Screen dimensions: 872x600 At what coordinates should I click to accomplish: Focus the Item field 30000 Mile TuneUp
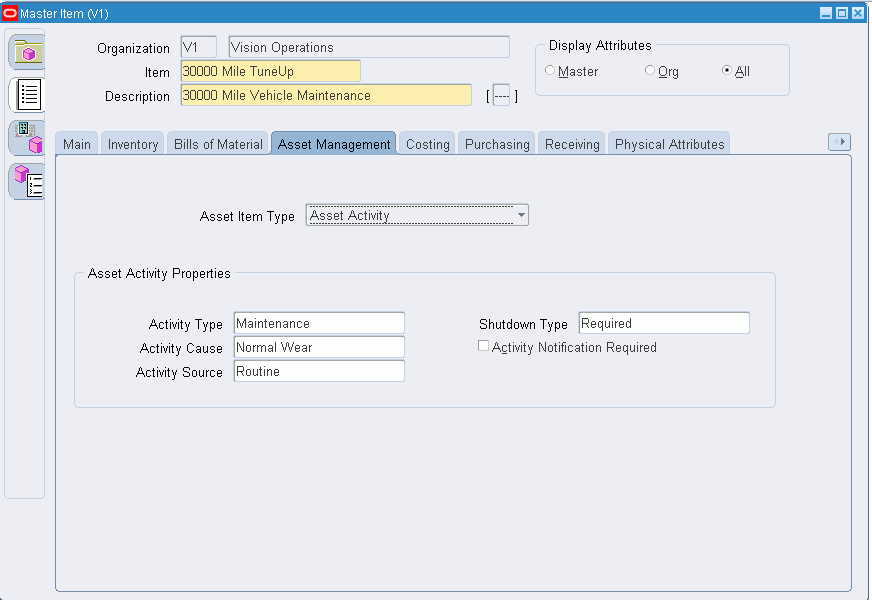pyautogui.click(x=270, y=71)
